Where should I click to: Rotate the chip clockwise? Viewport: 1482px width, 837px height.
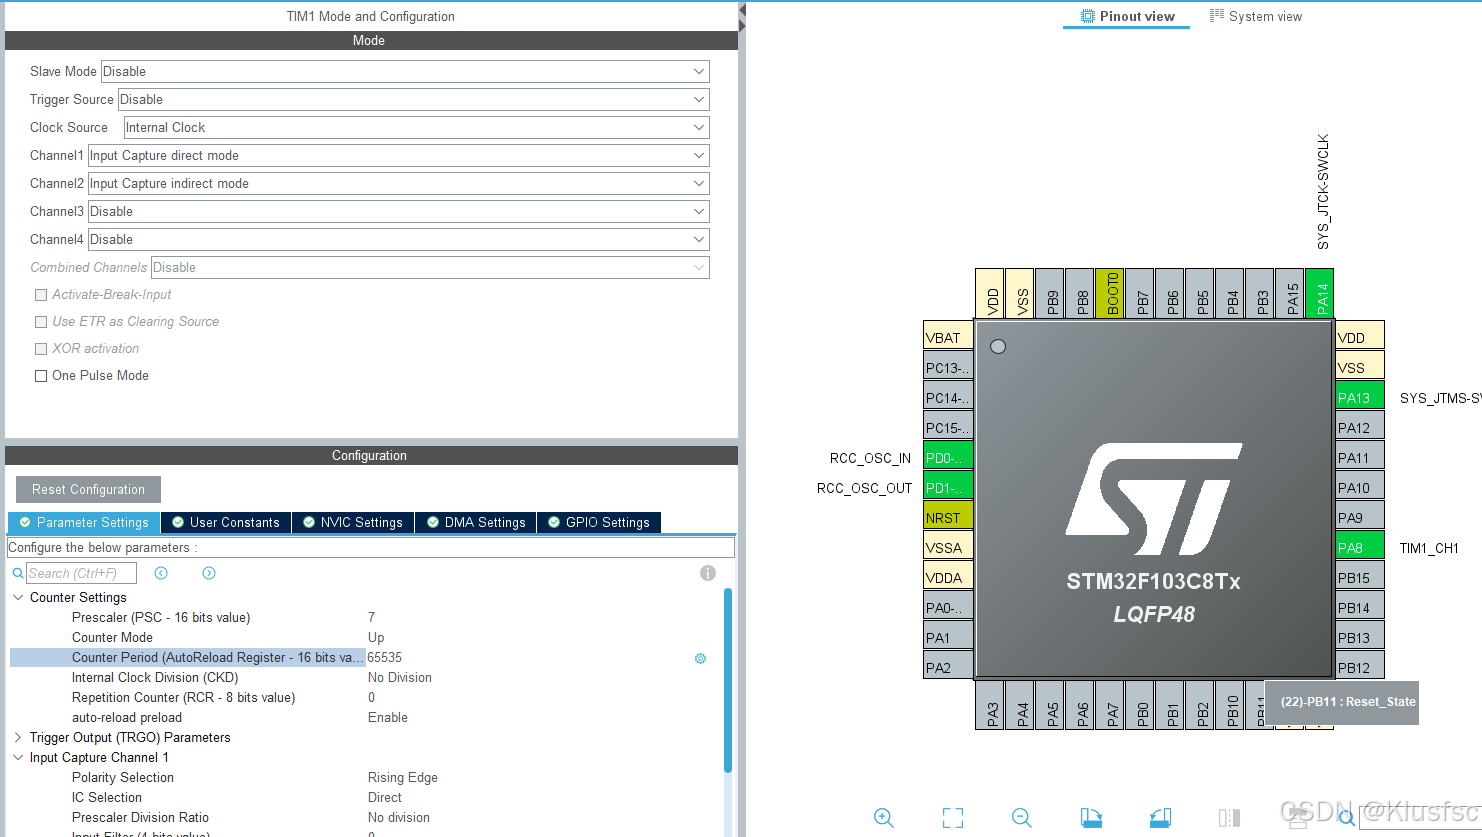pos(1091,817)
